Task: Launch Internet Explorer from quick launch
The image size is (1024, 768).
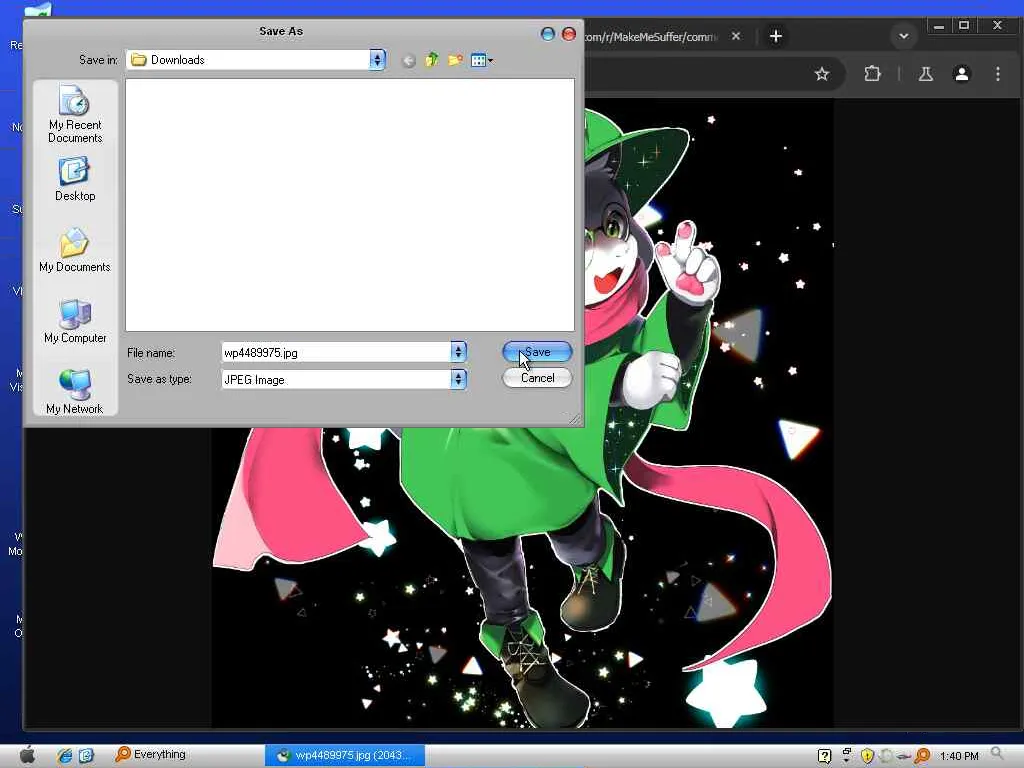Action: click(x=64, y=756)
